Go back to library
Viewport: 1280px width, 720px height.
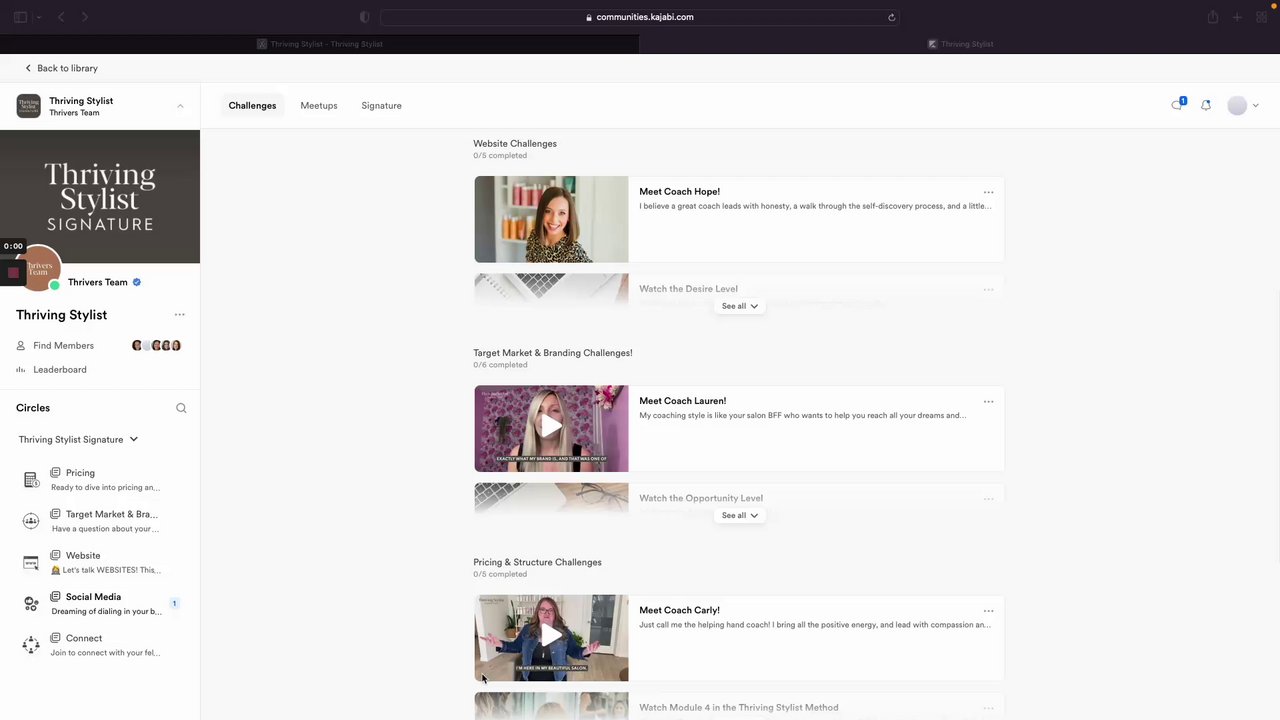[61, 68]
